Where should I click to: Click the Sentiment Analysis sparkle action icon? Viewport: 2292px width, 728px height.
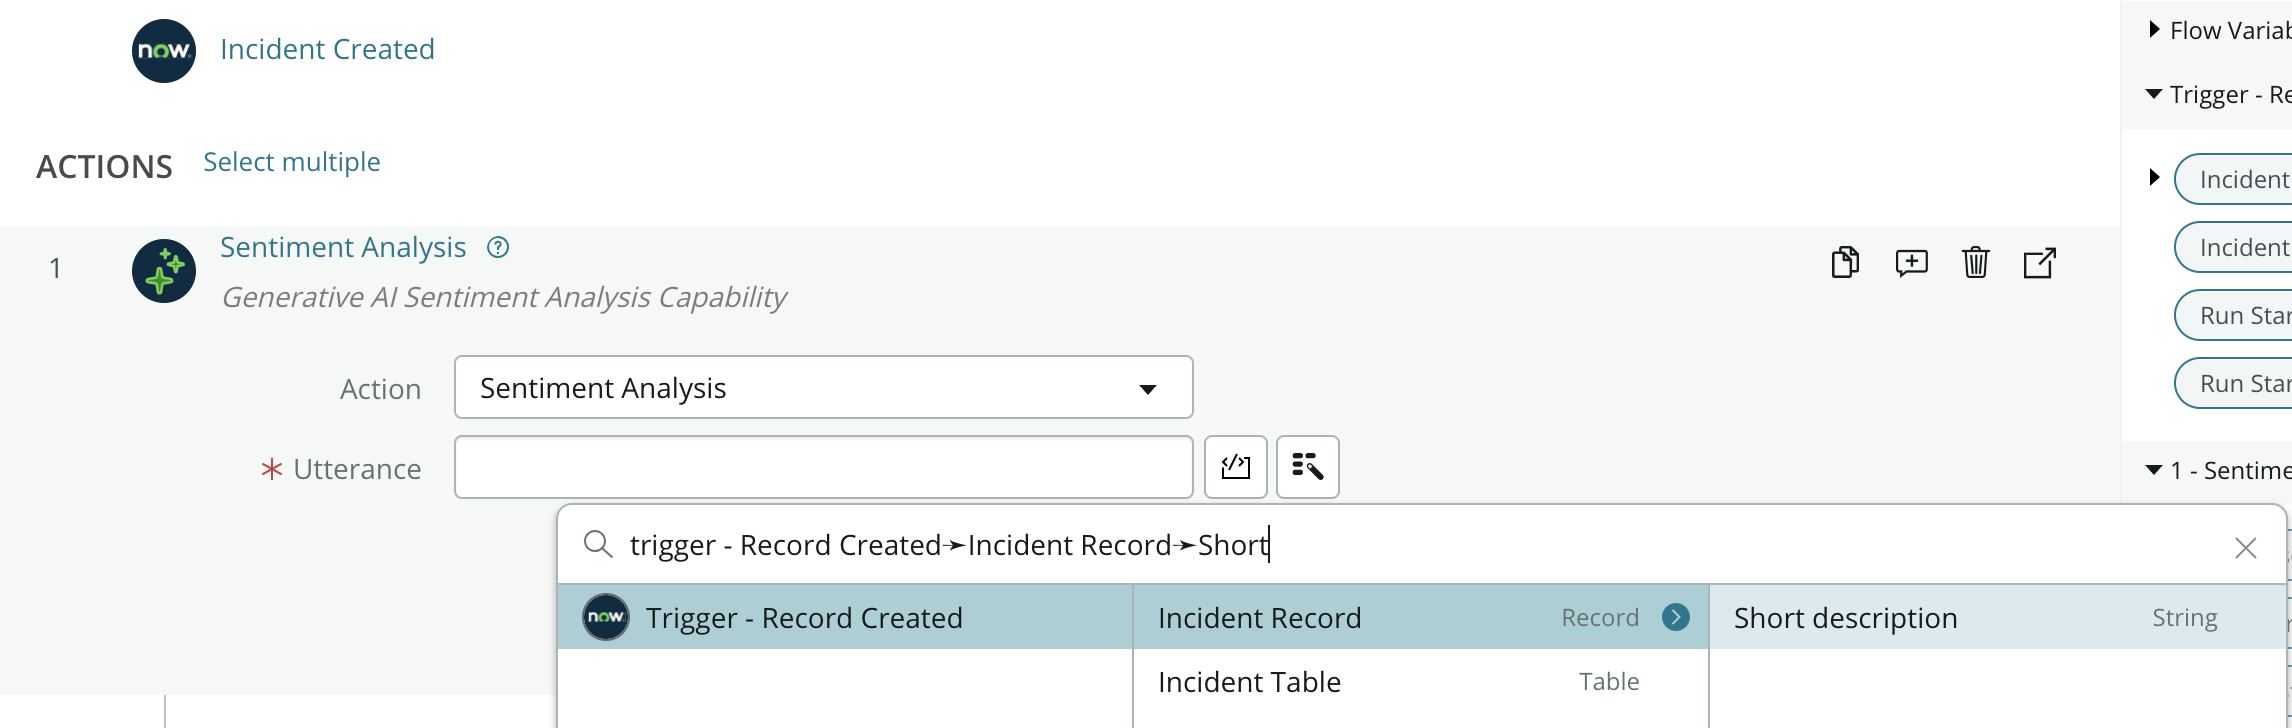[164, 271]
